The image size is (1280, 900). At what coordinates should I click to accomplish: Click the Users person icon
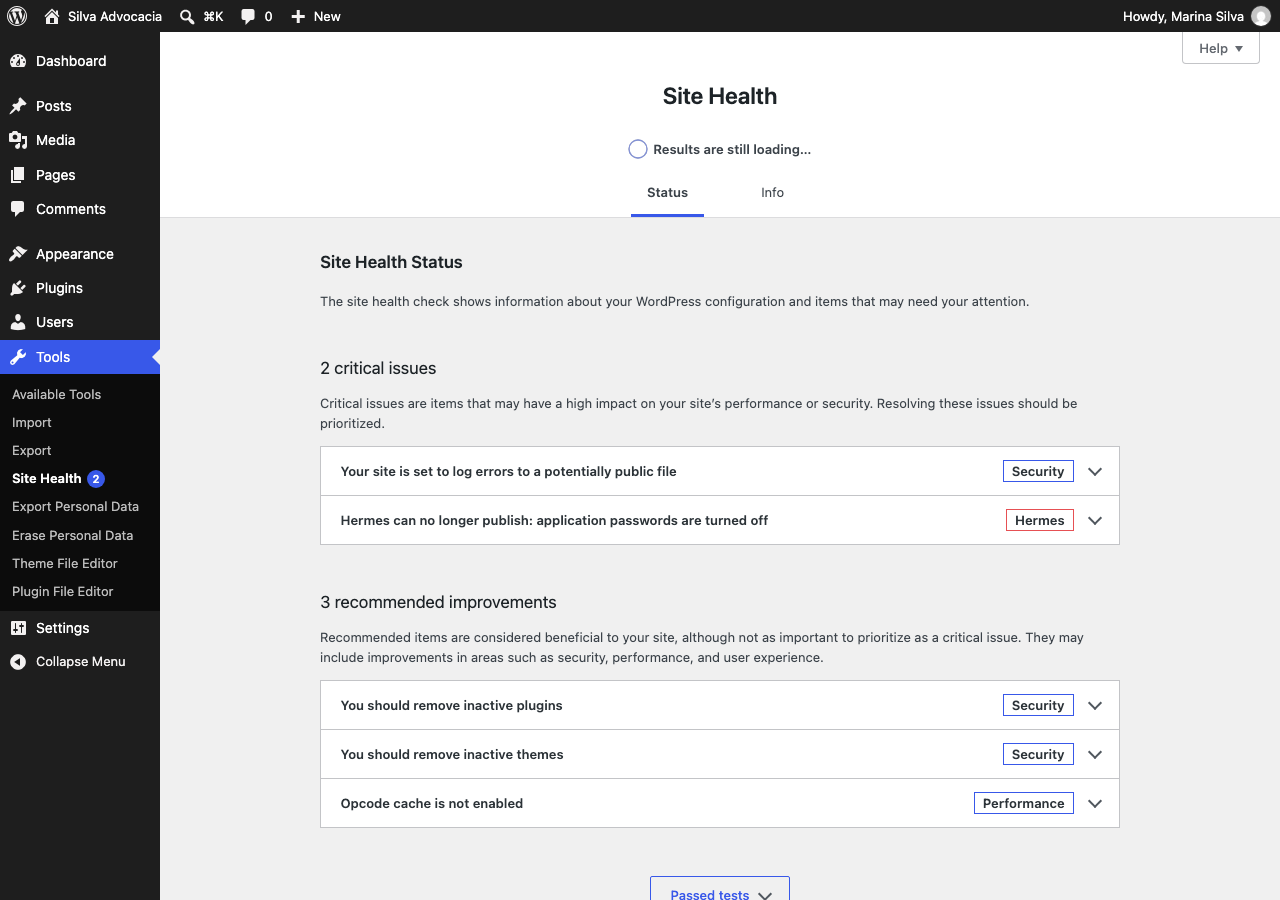point(18,322)
